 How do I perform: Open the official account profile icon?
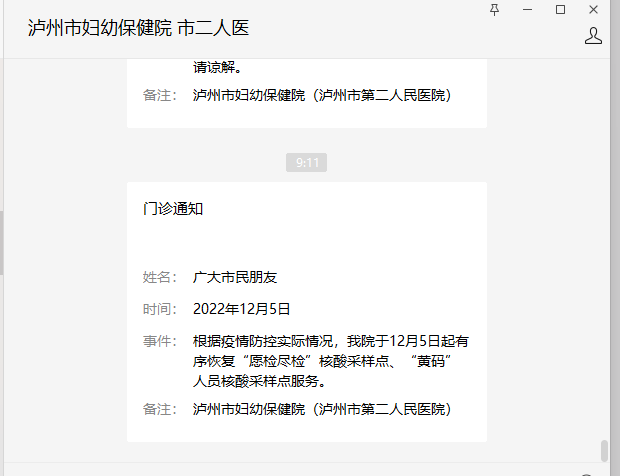[593, 36]
